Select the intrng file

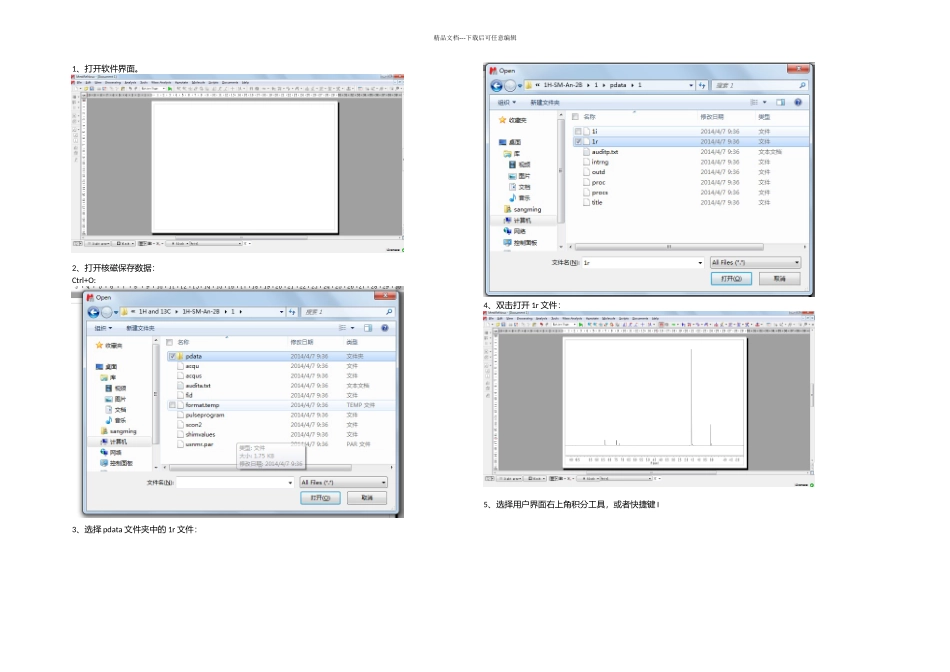click(x=600, y=162)
